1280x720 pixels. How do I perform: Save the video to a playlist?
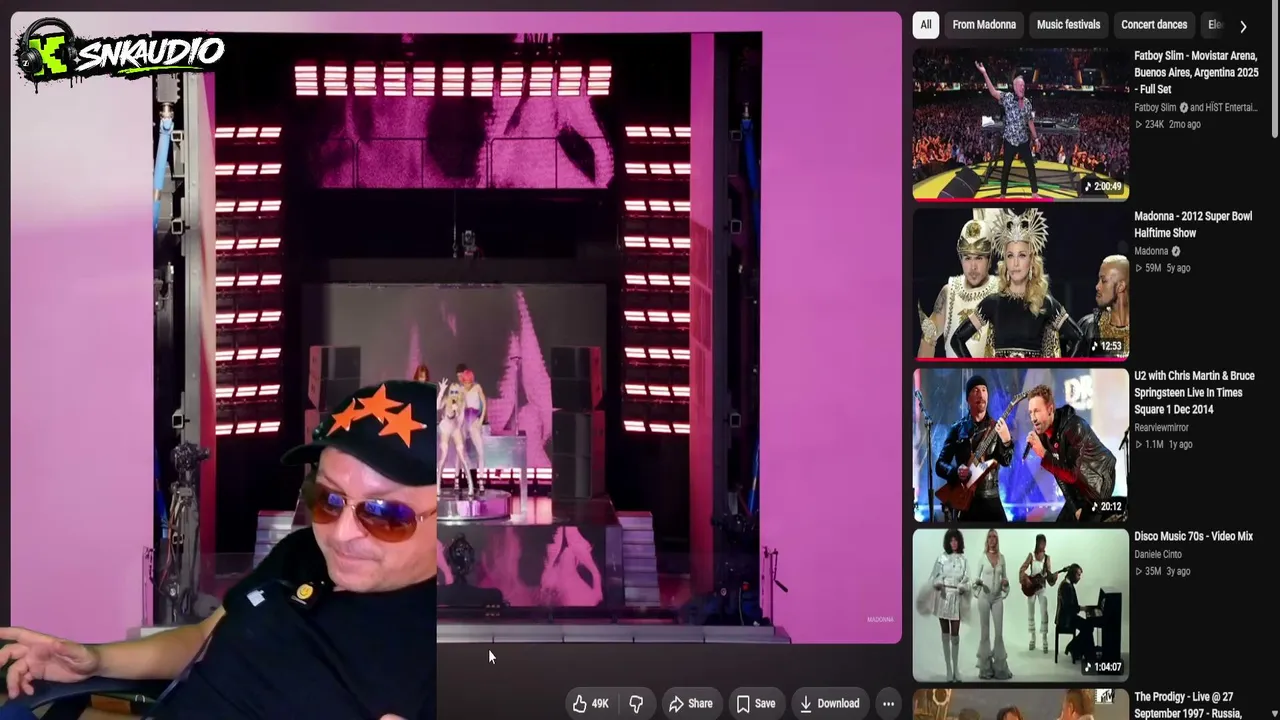756,704
